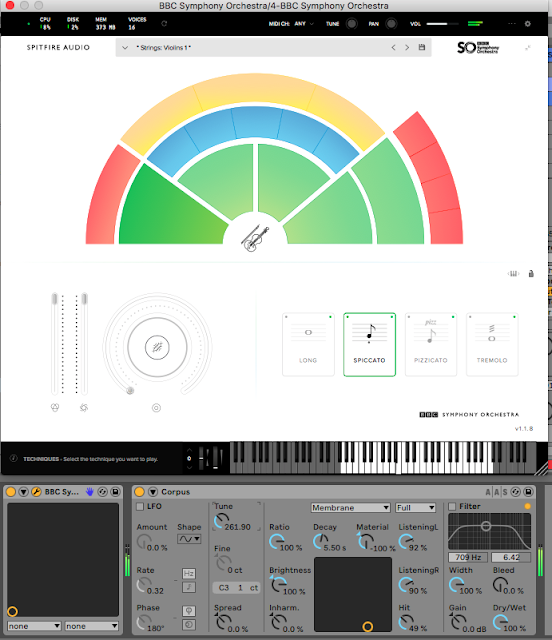Screen dimensions: 552x640
Task: Click the Spitfire SO Symphony Orchestra logo
Action: point(478,47)
